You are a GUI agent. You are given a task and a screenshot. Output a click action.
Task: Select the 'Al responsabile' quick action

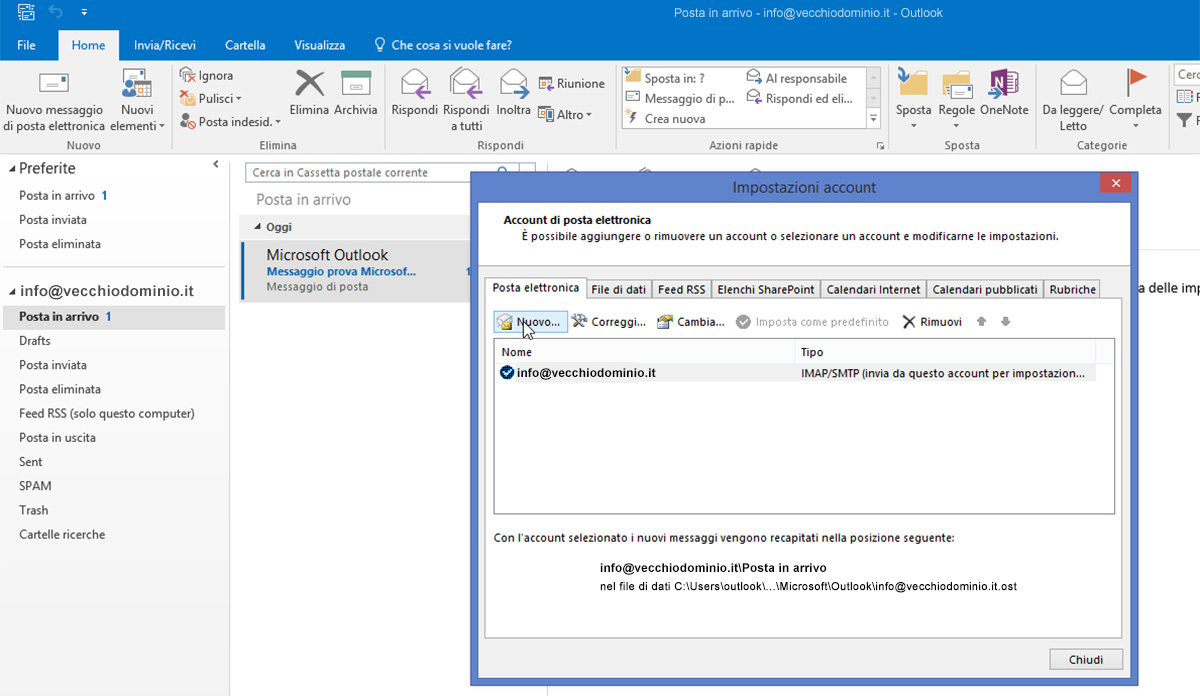(797, 78)
